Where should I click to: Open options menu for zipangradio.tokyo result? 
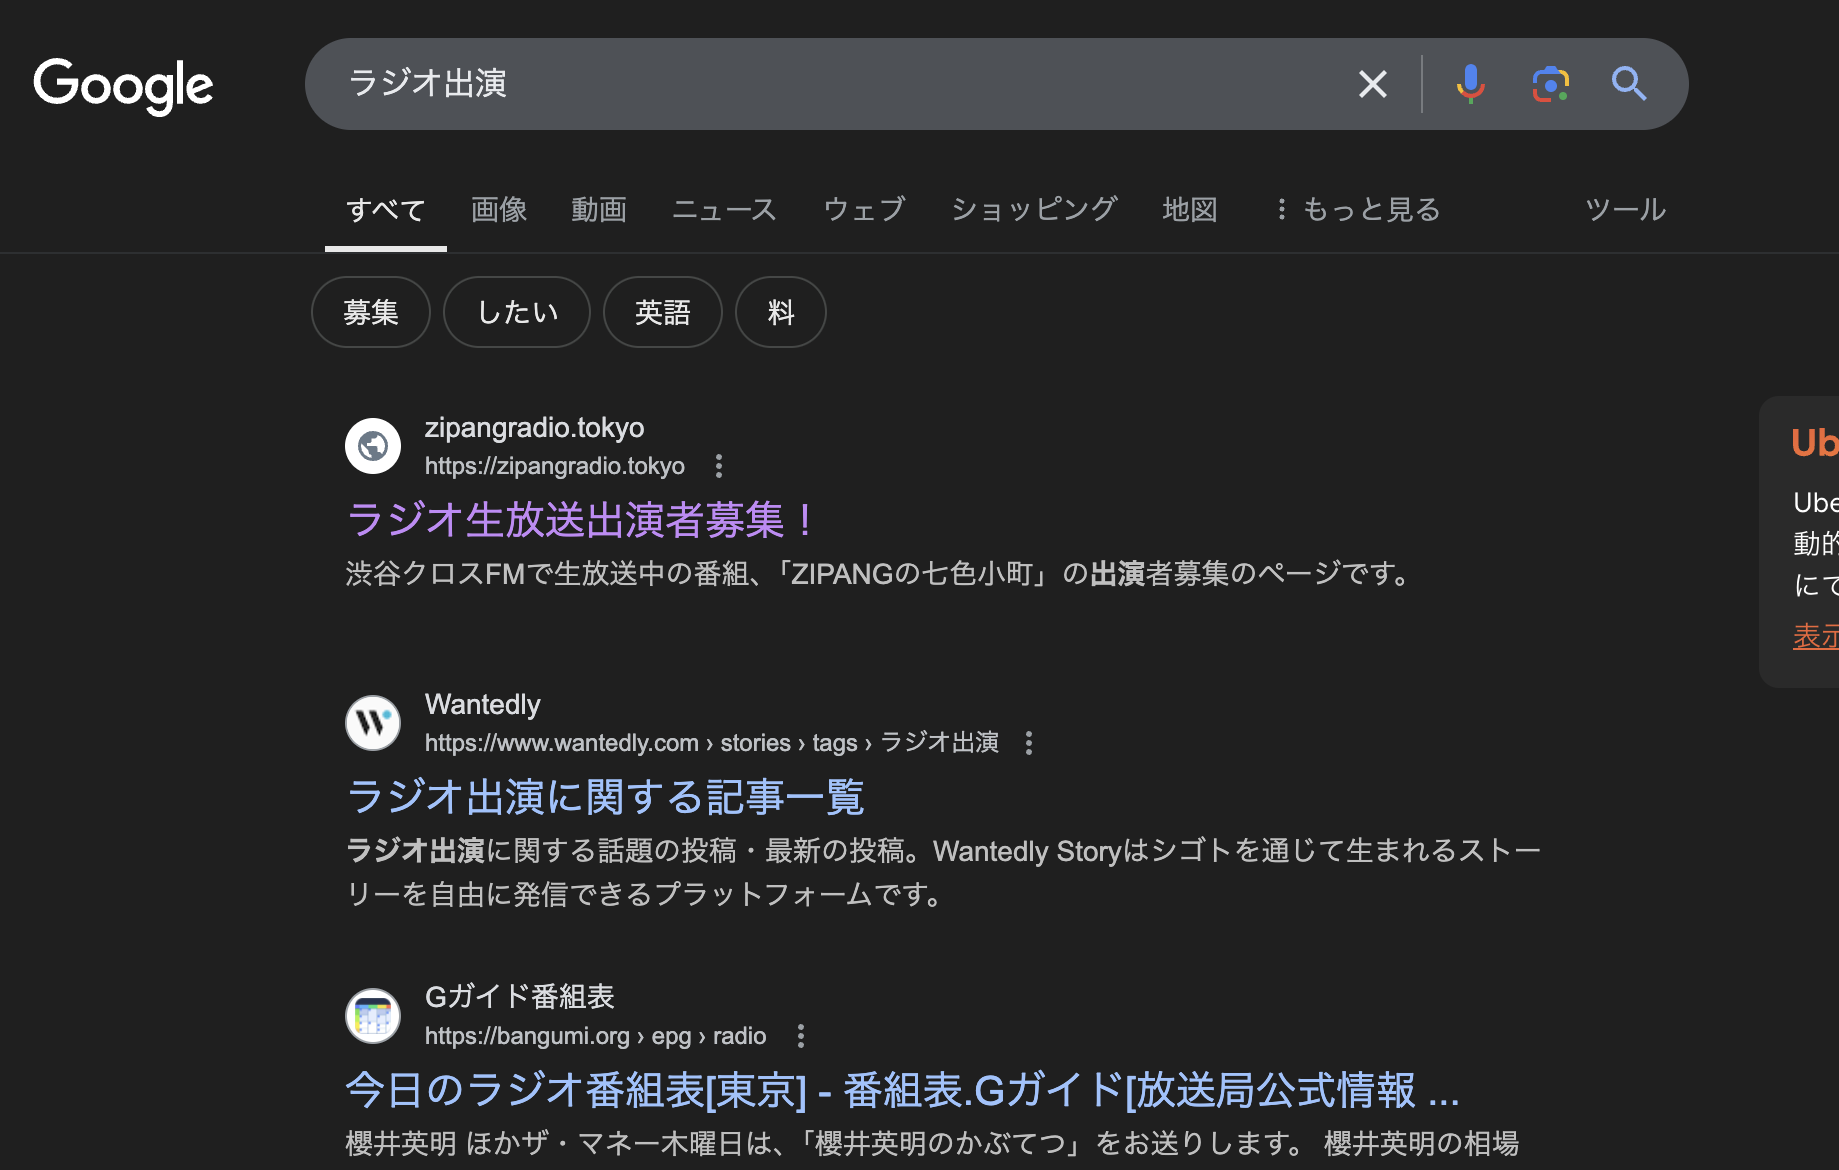718,466
